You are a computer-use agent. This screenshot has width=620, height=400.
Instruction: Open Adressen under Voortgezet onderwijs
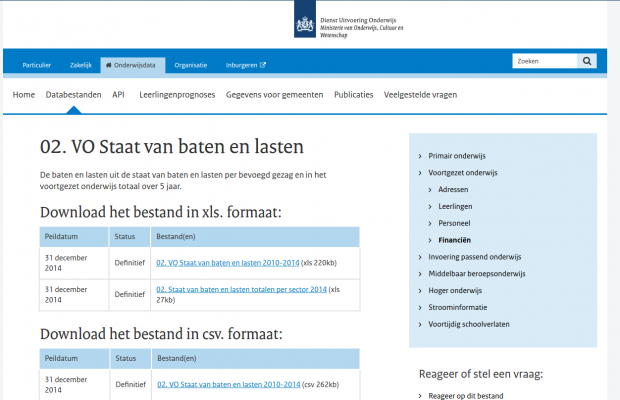453,190
